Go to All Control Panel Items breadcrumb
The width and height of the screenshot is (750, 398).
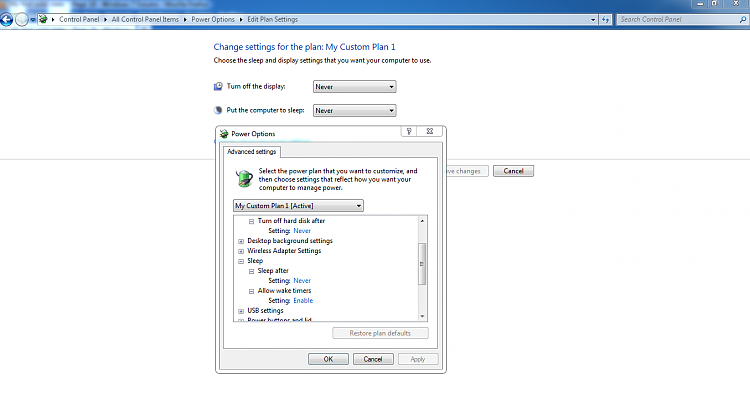tap(145, 19)
